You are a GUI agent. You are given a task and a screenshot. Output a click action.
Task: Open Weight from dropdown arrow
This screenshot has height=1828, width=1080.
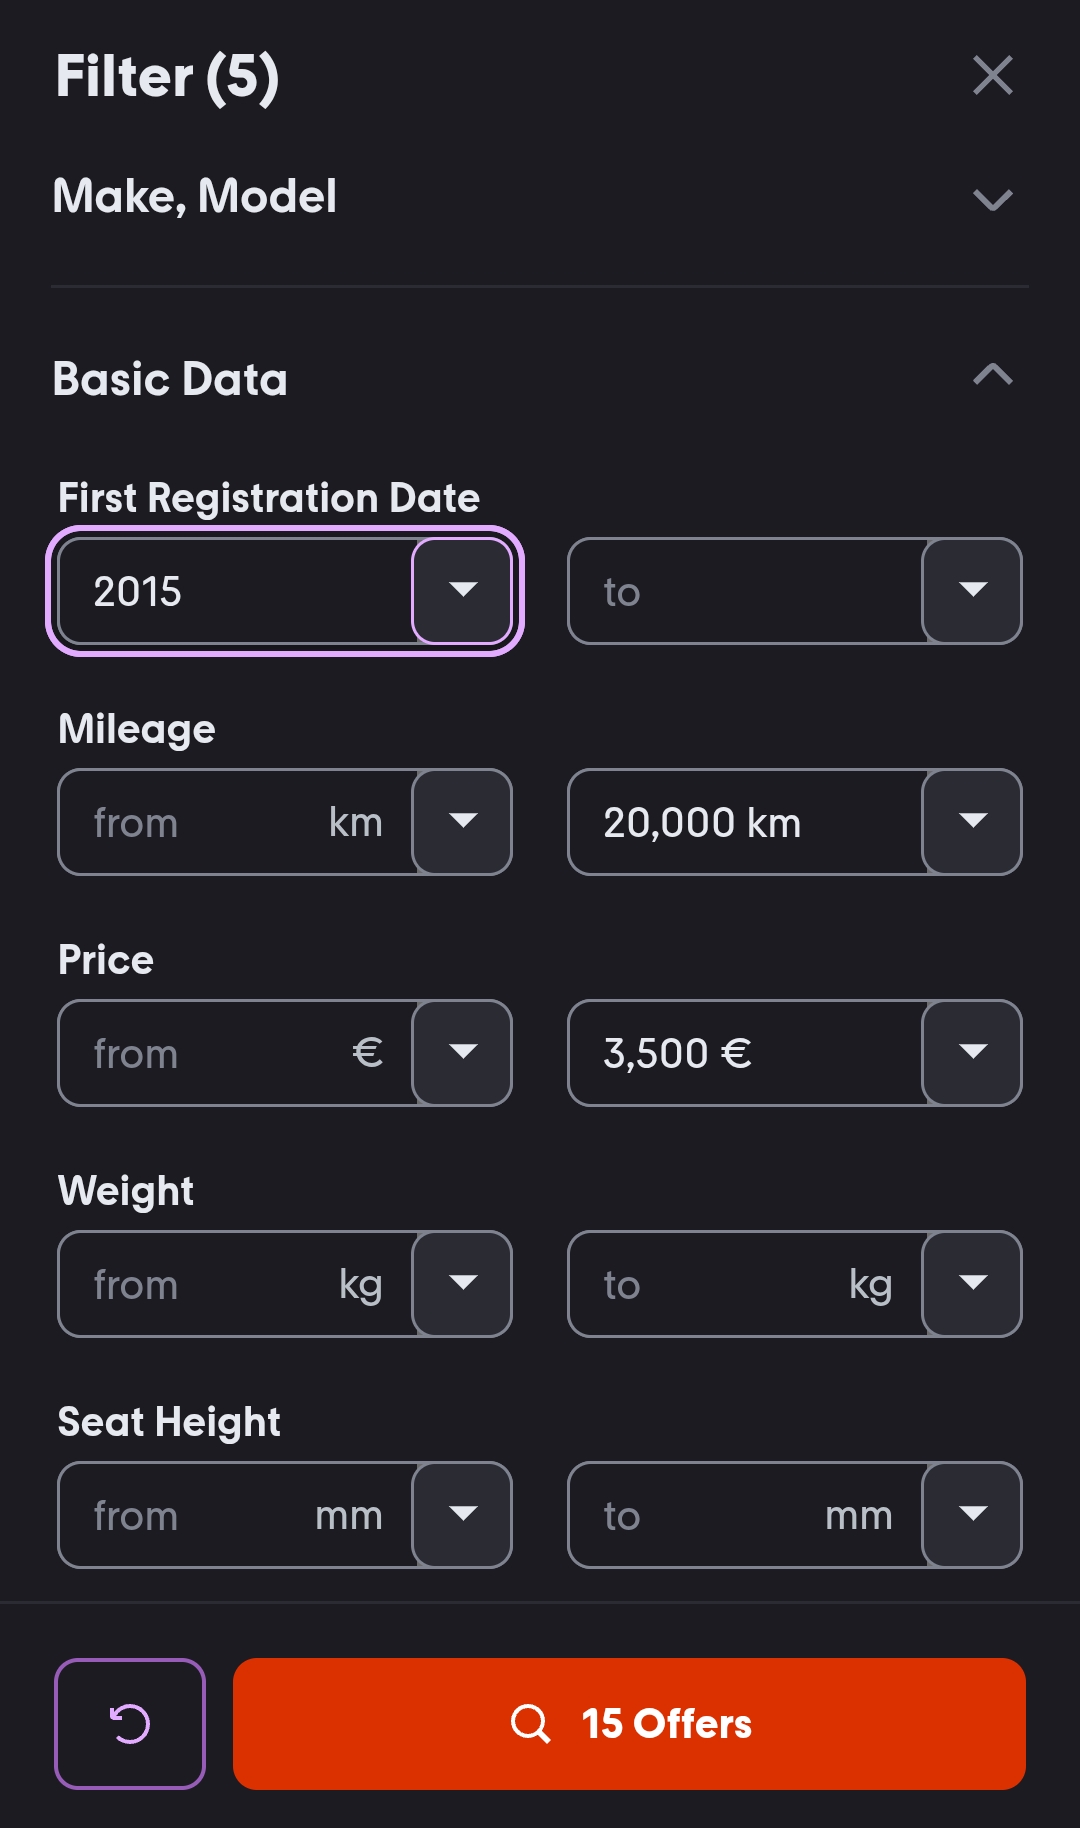click(x=463, y=1284)
